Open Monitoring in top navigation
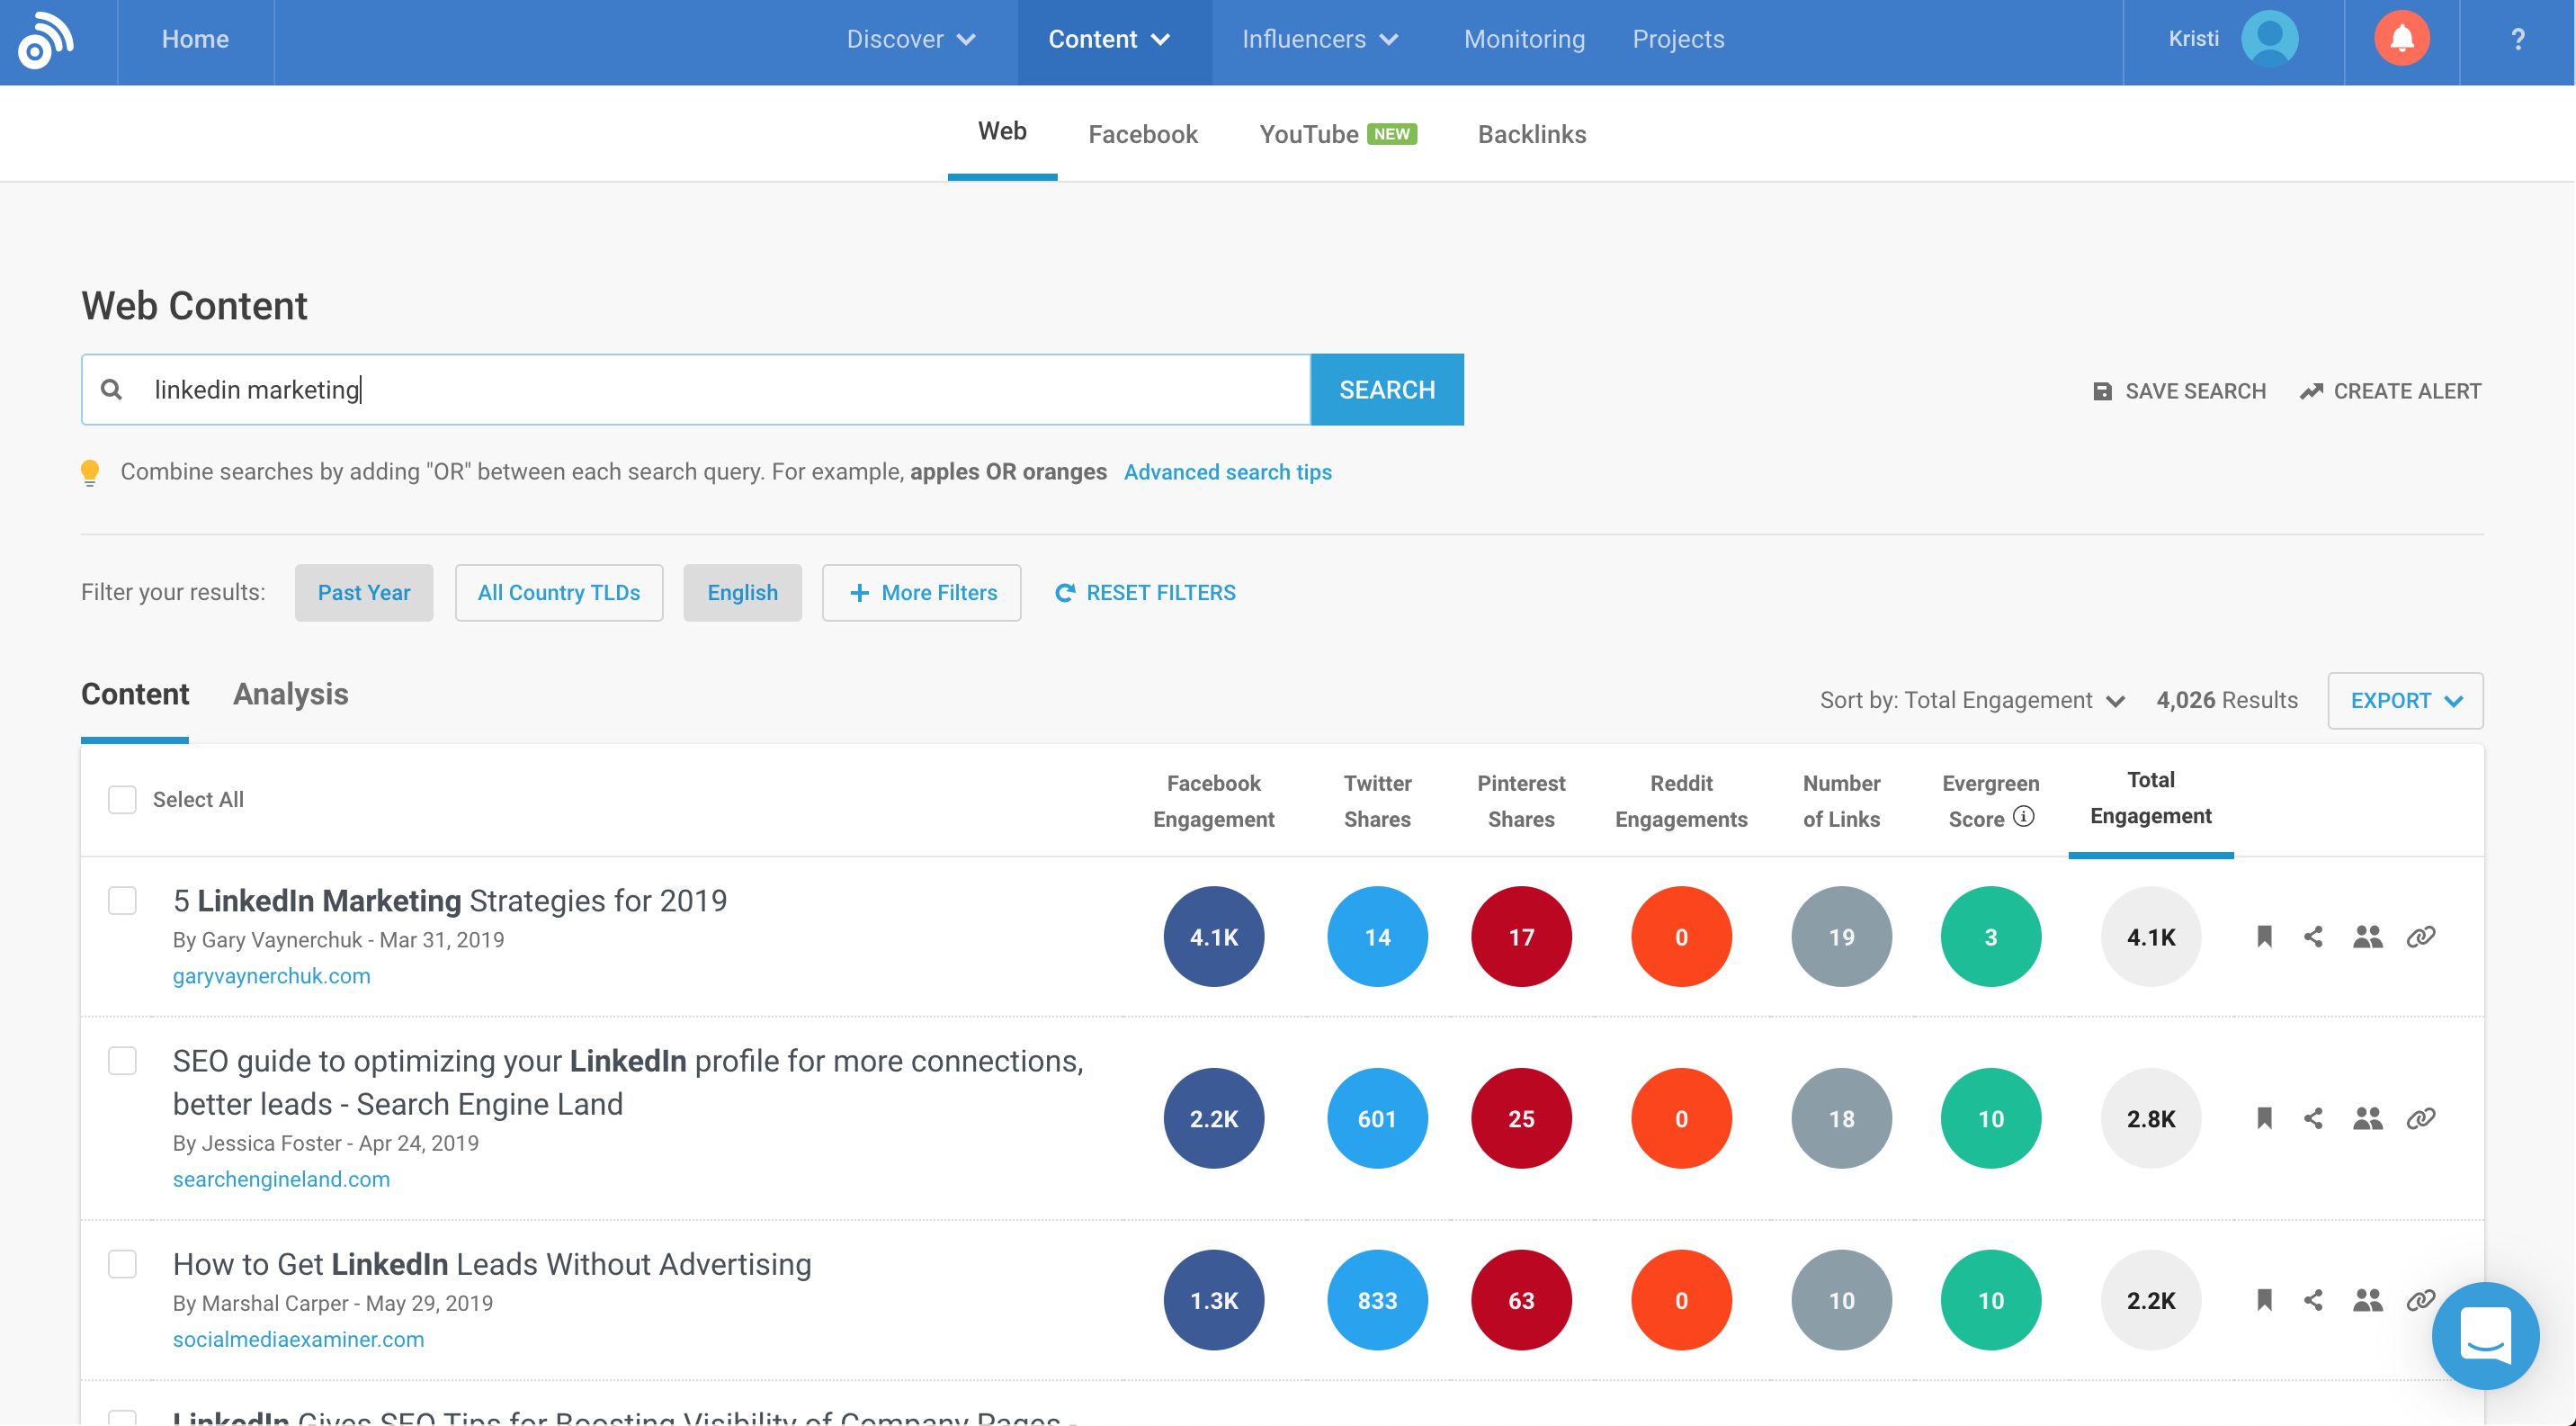The image size is (2576, 1426). point(1524,39)
